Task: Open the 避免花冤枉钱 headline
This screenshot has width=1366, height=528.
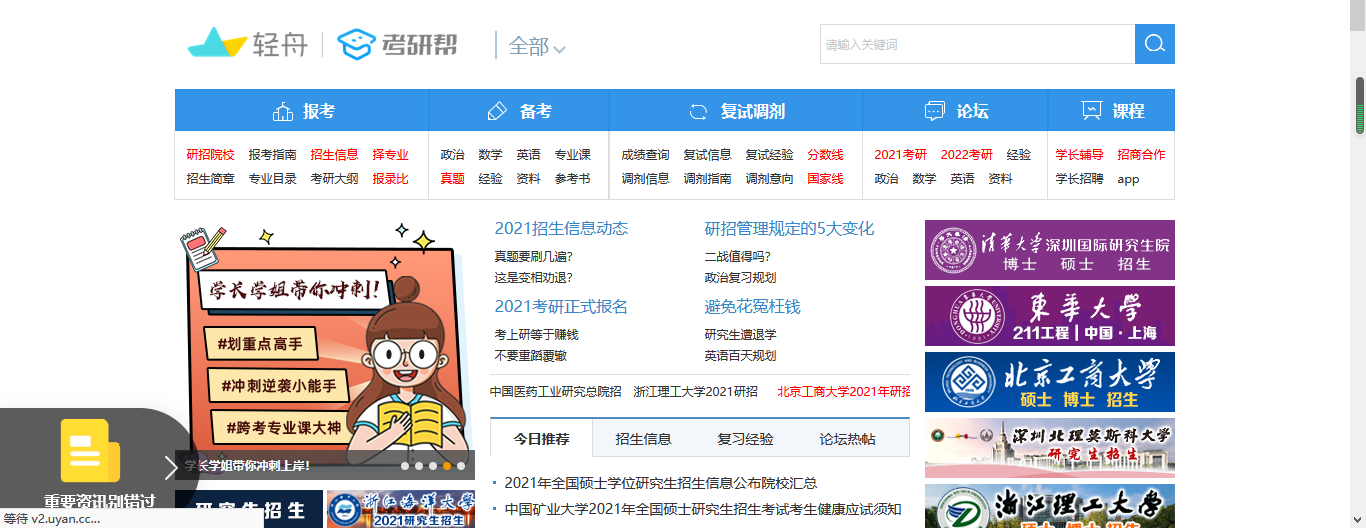Action: (752, 306)
